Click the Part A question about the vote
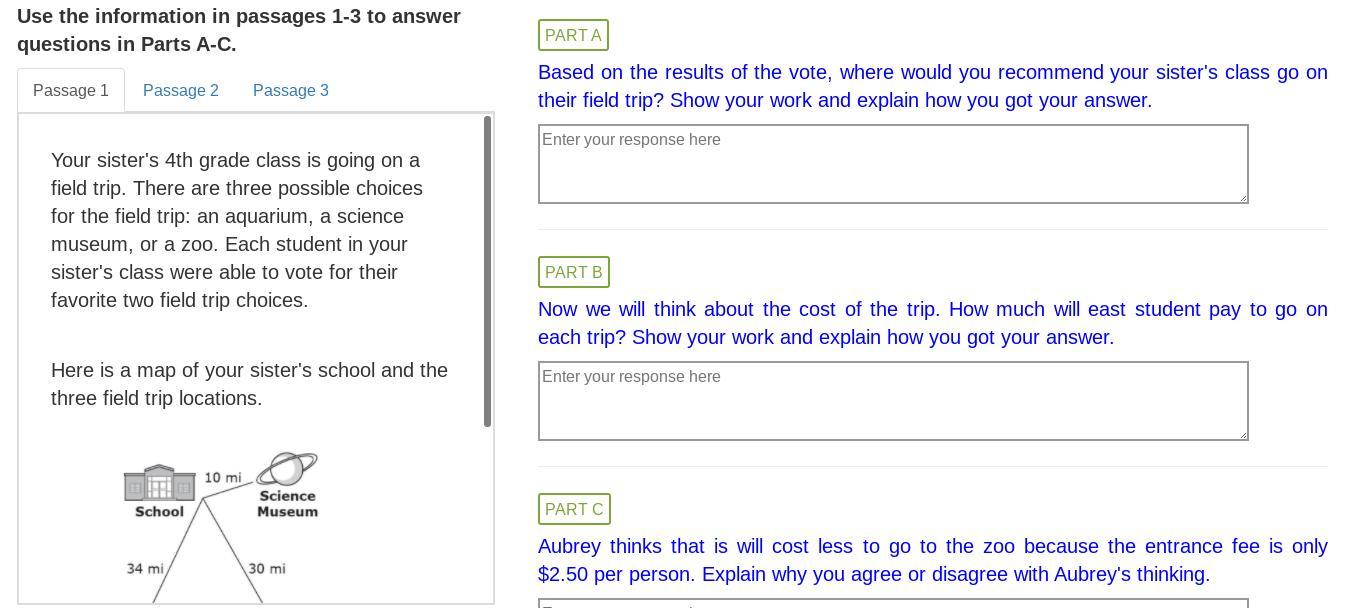 (x=932, y=87)
